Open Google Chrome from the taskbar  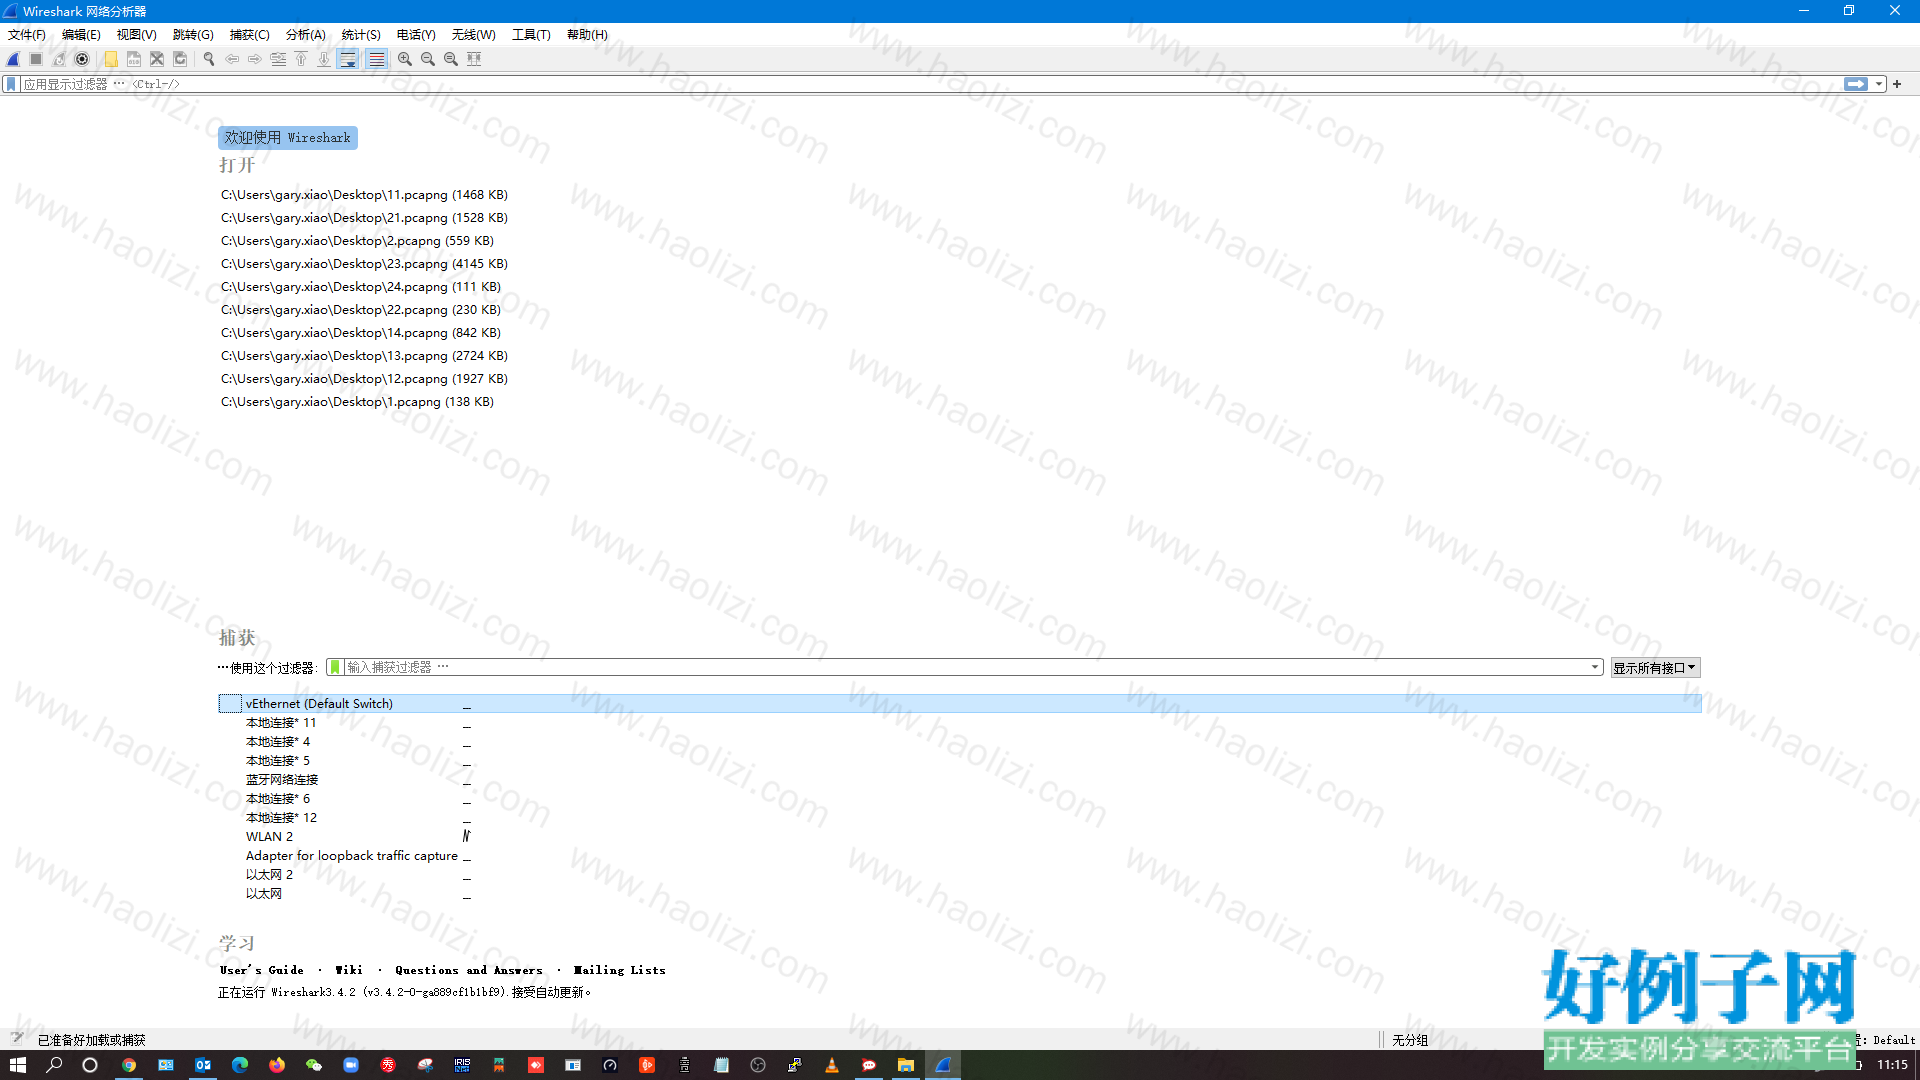(x=129, y=1065)
